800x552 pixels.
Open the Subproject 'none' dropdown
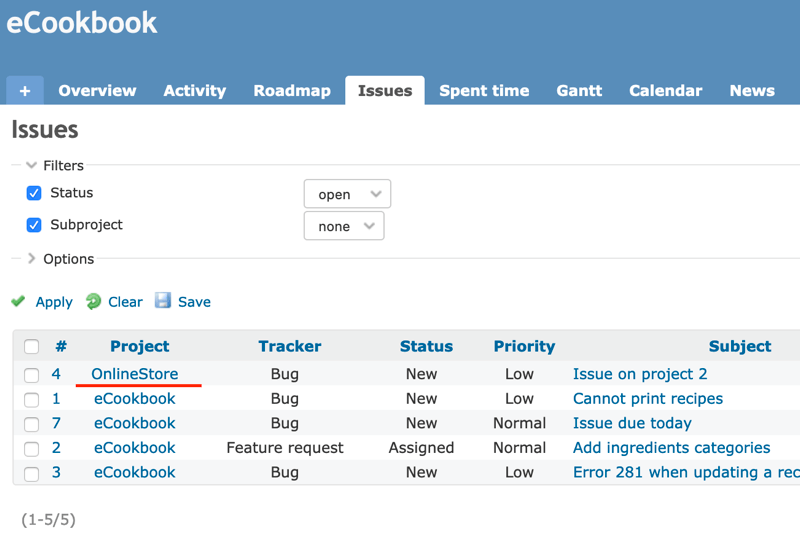344,226
